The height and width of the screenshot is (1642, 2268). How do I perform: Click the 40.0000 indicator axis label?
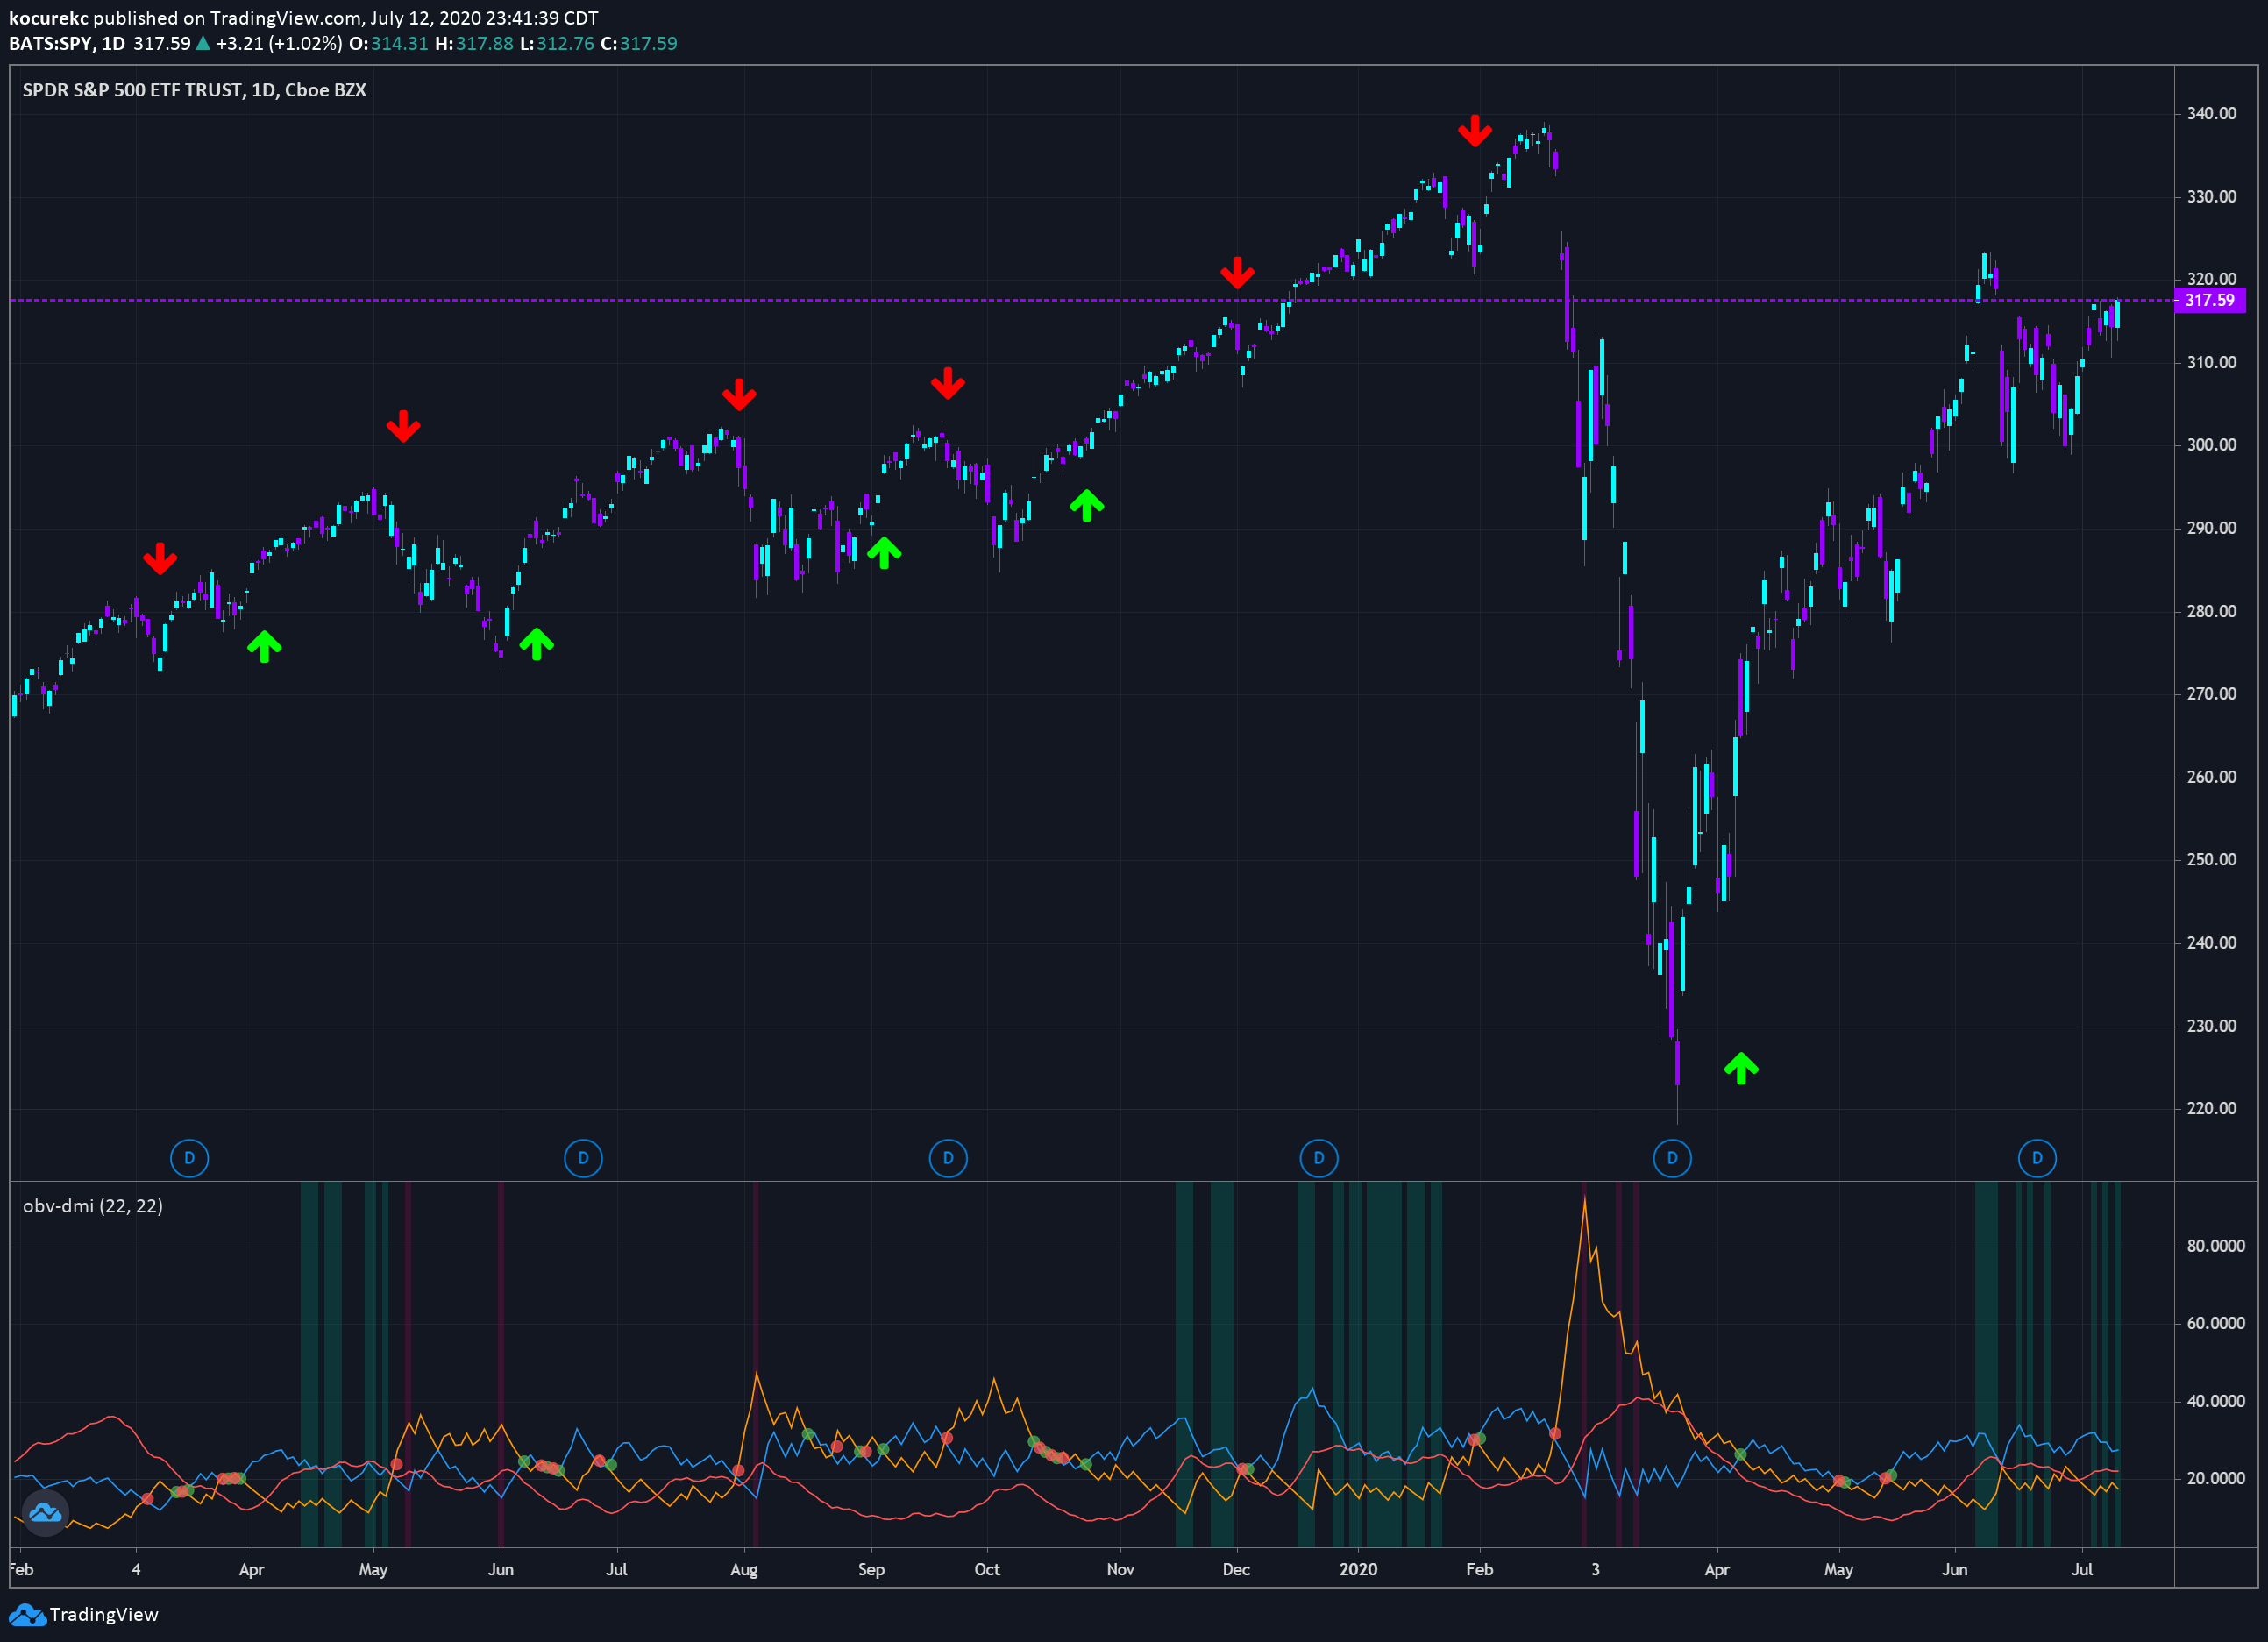(x=2216, y=1401)
